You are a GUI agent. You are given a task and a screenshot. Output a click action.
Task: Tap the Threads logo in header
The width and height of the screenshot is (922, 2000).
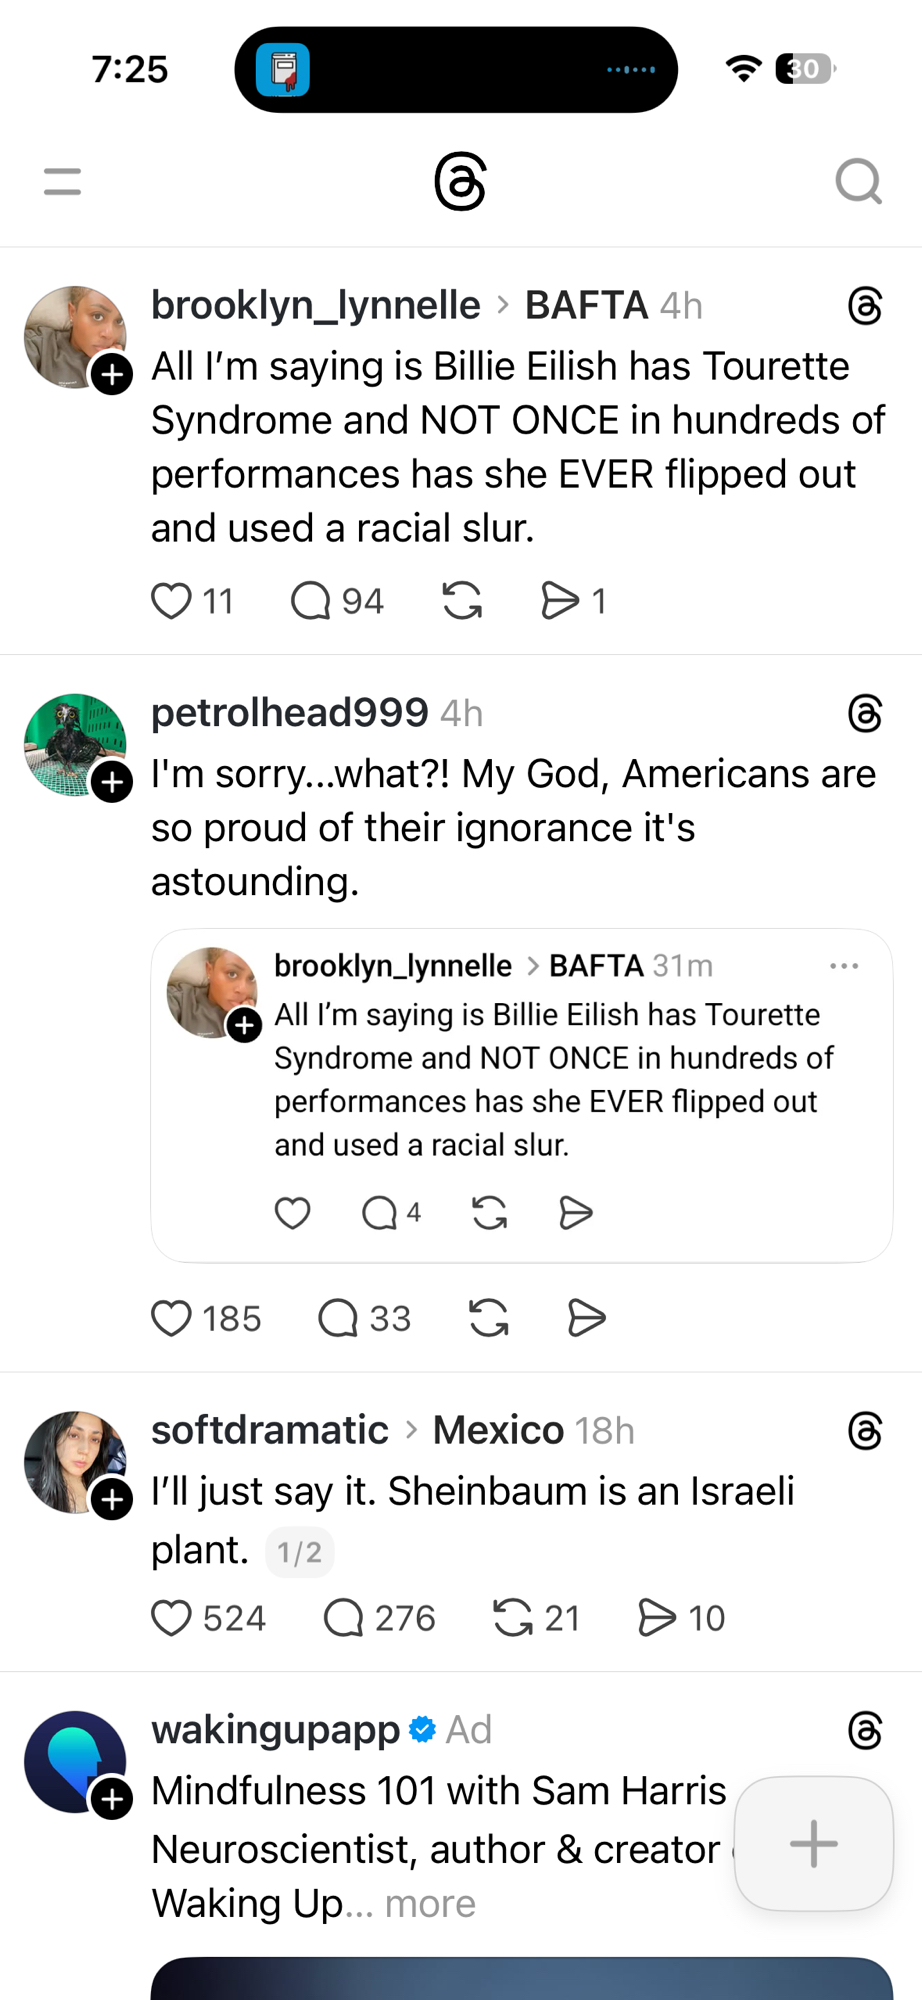click(x=460, y=181)
